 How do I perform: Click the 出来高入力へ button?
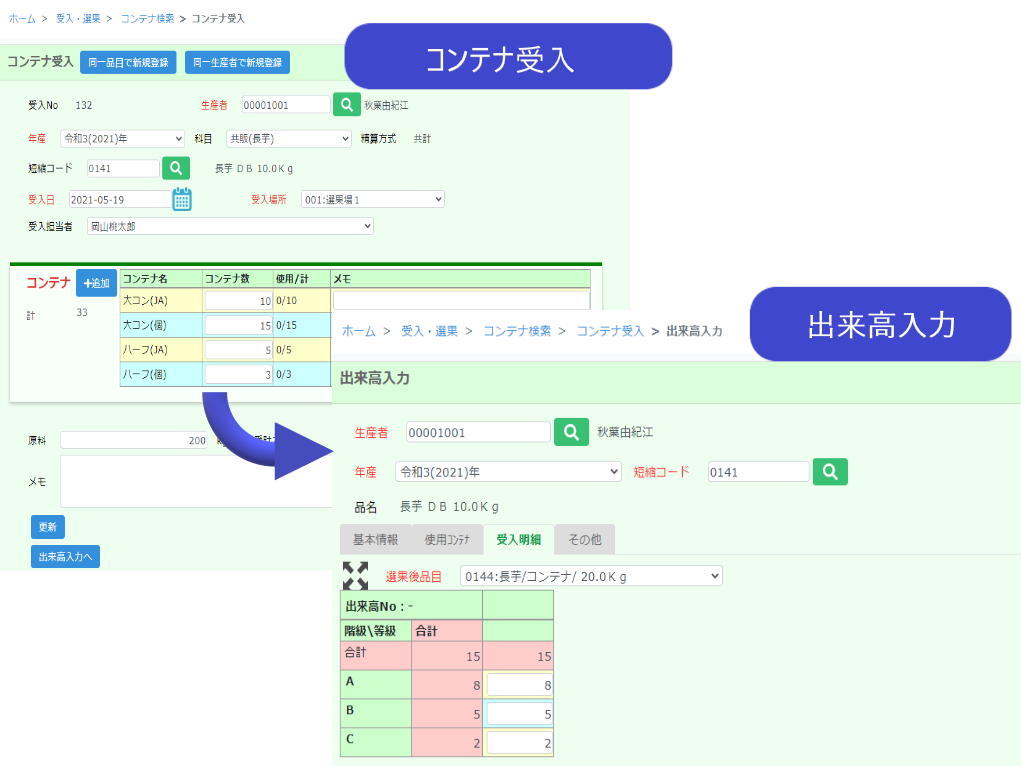65,557
